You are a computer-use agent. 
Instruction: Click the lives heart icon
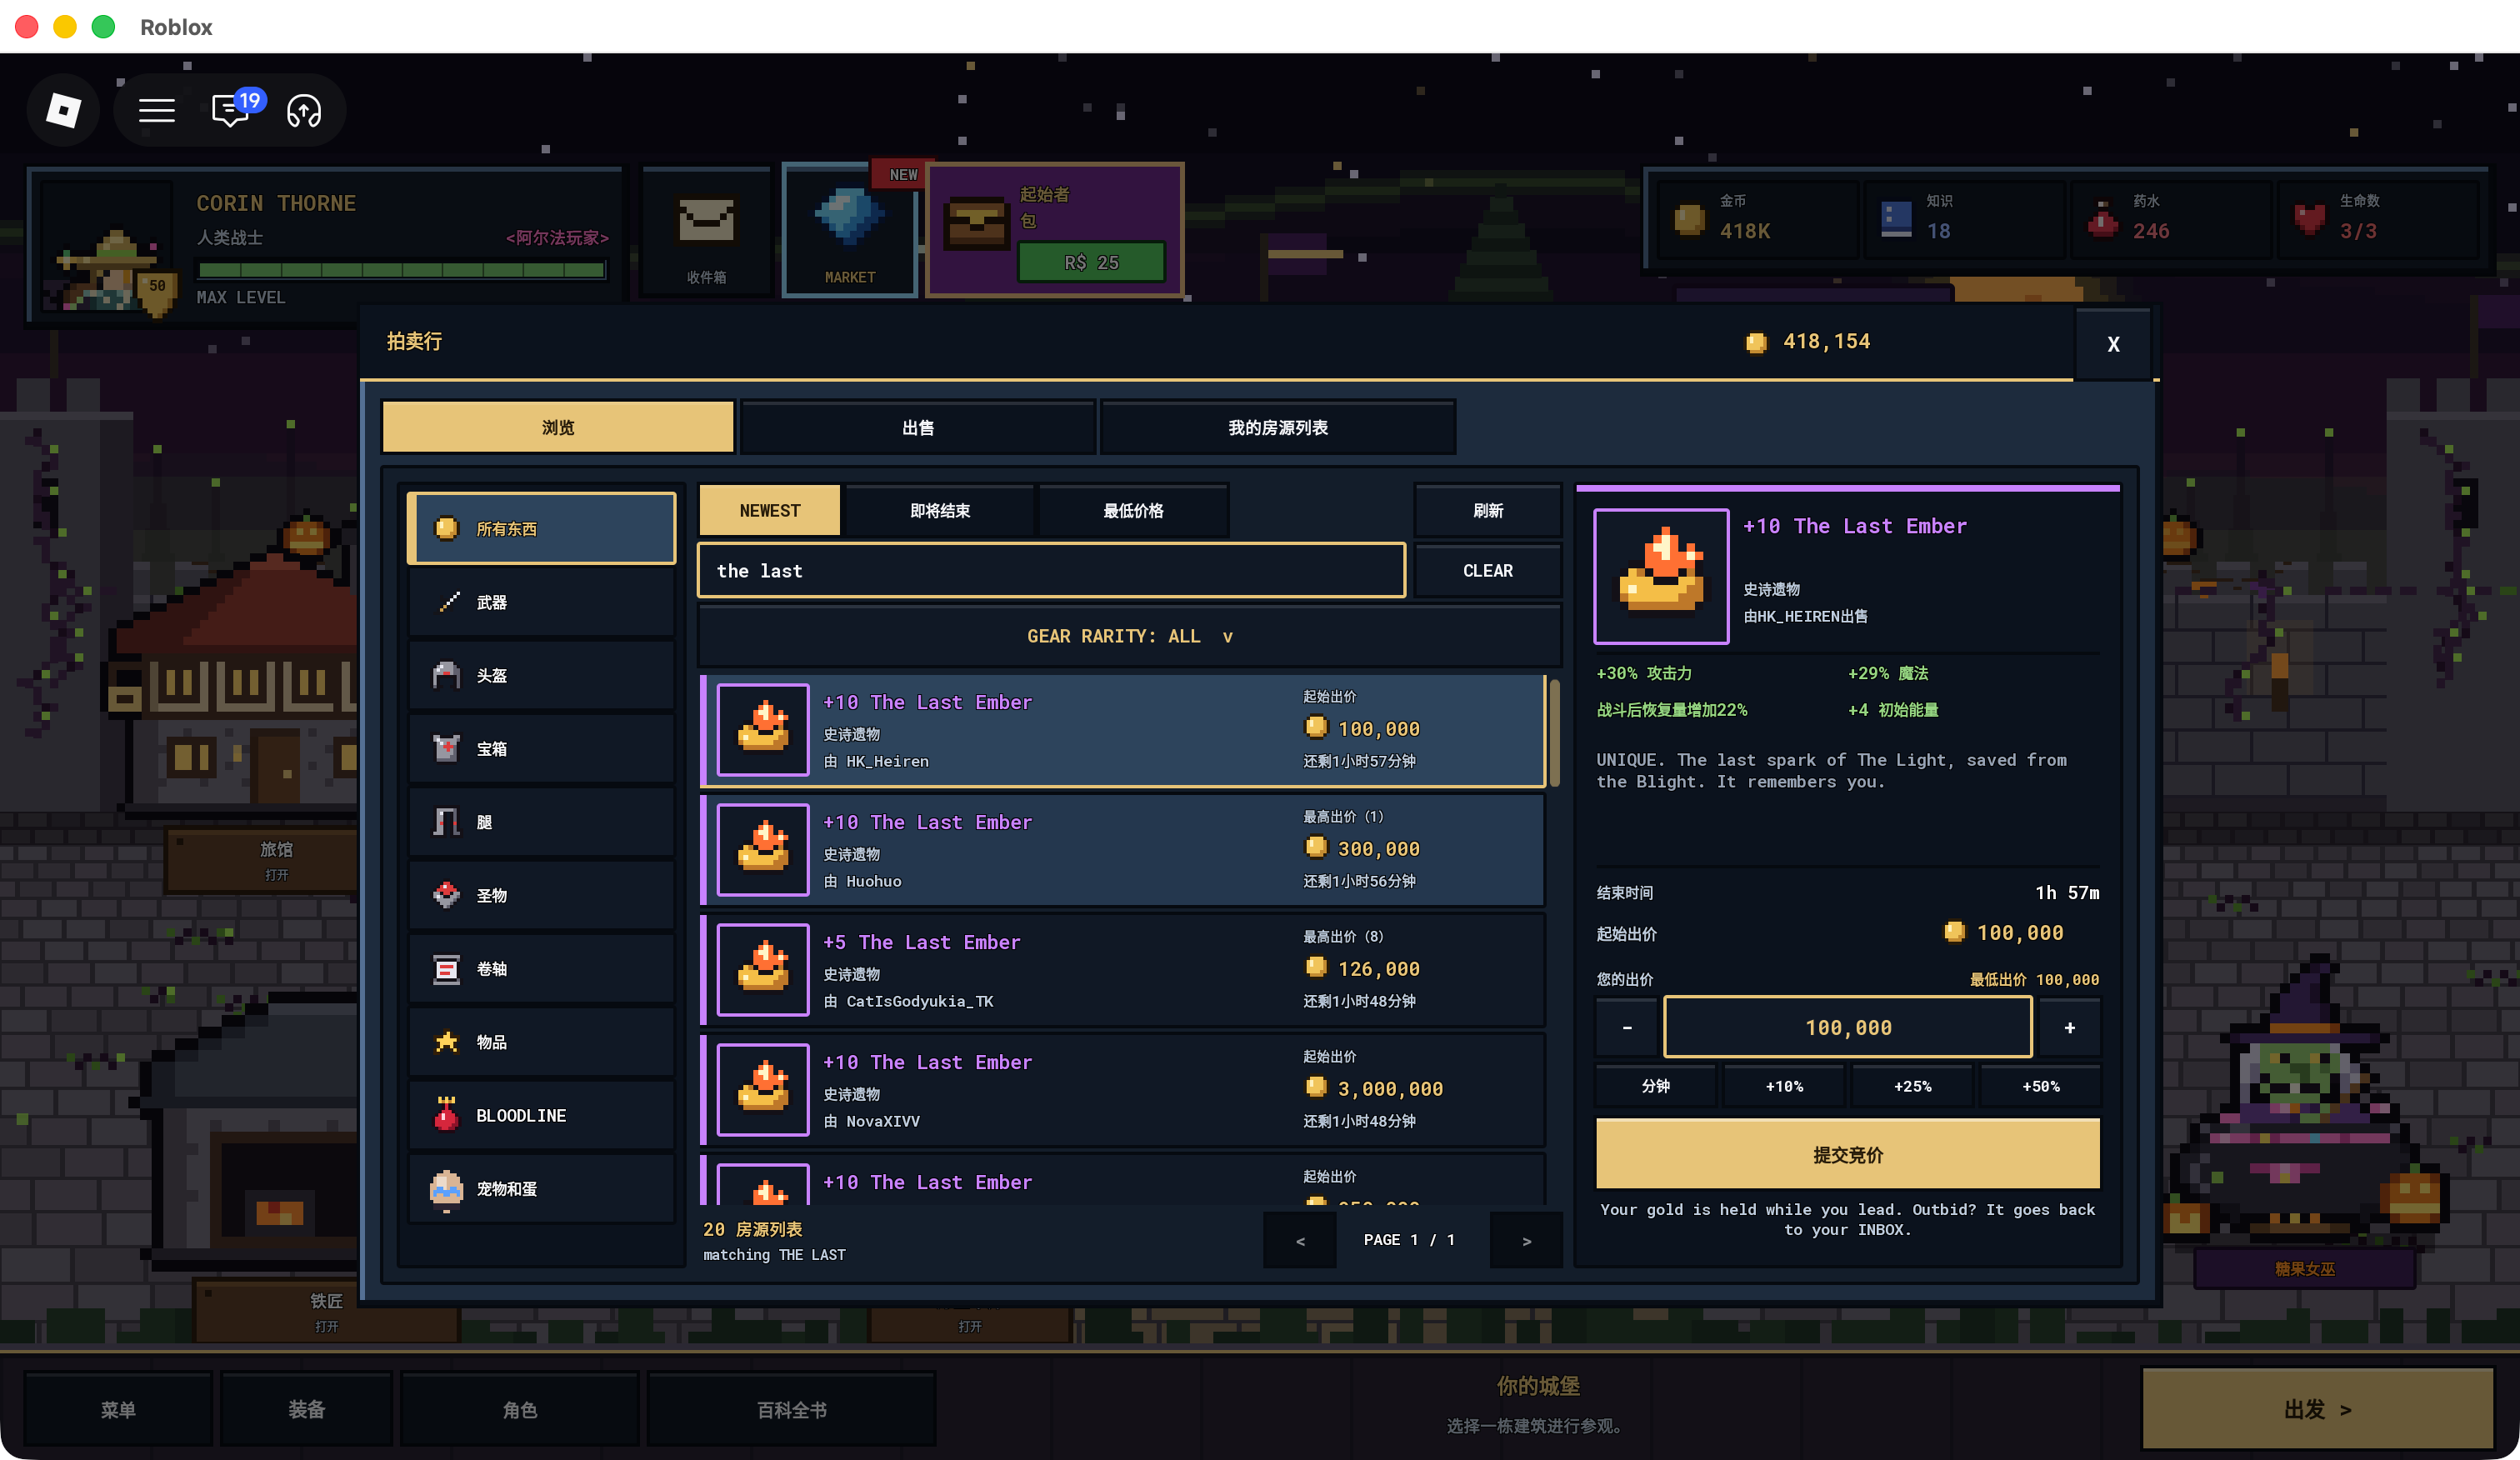pos(2309,219)
